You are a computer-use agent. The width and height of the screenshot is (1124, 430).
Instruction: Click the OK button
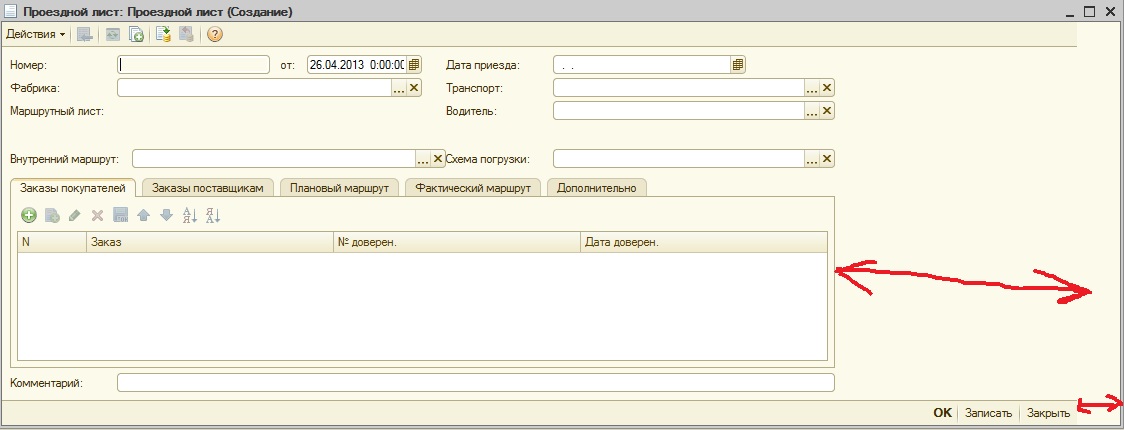[x=942, y=413]
